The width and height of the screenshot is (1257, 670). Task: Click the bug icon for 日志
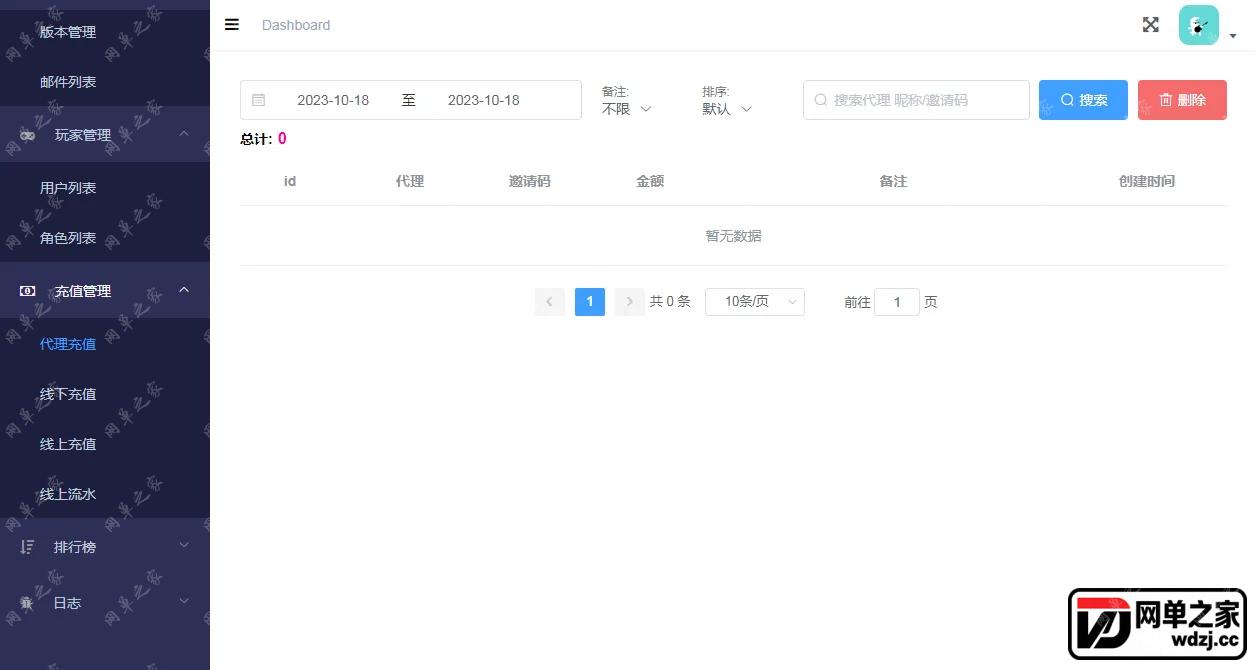point(27,603)
